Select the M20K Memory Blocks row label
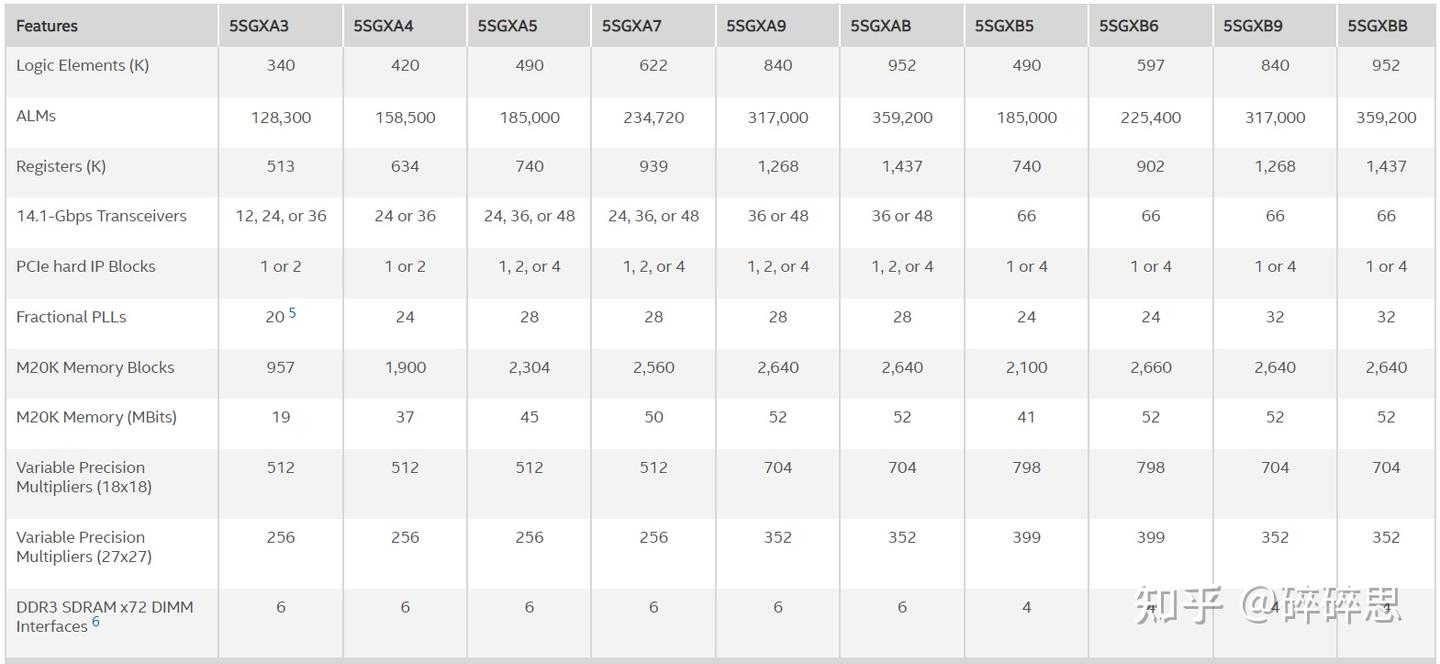 point(95,367)
